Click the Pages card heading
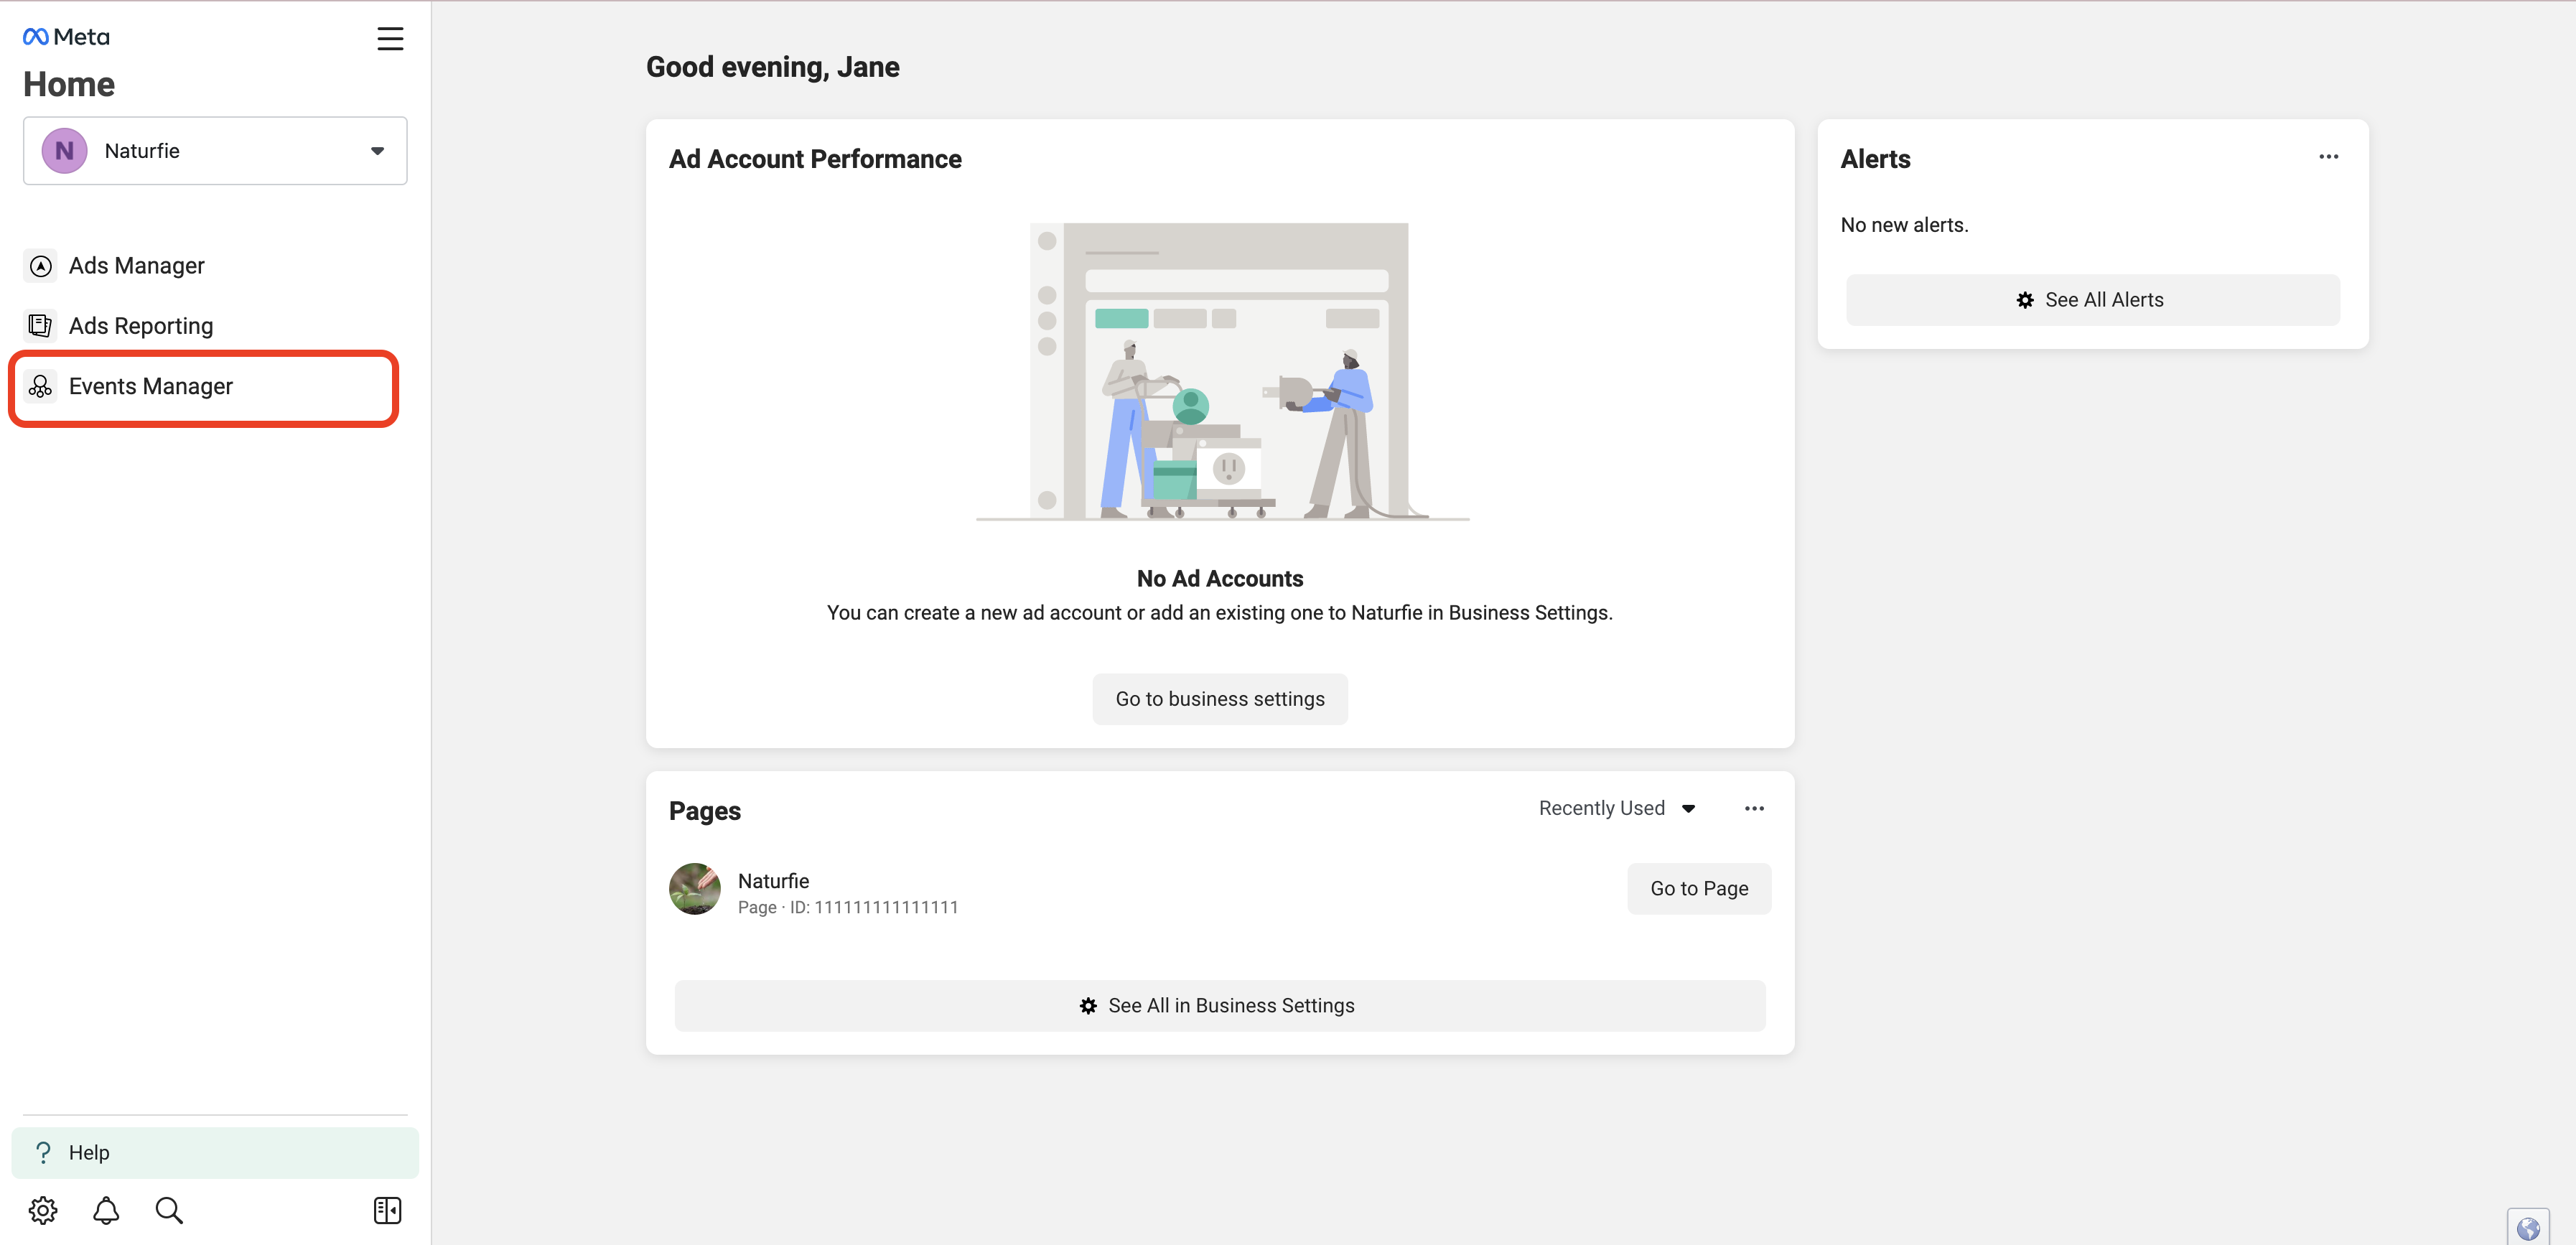Image resolution: width=2576 pixels, height=1245 pixels. (x=705, y=811)
